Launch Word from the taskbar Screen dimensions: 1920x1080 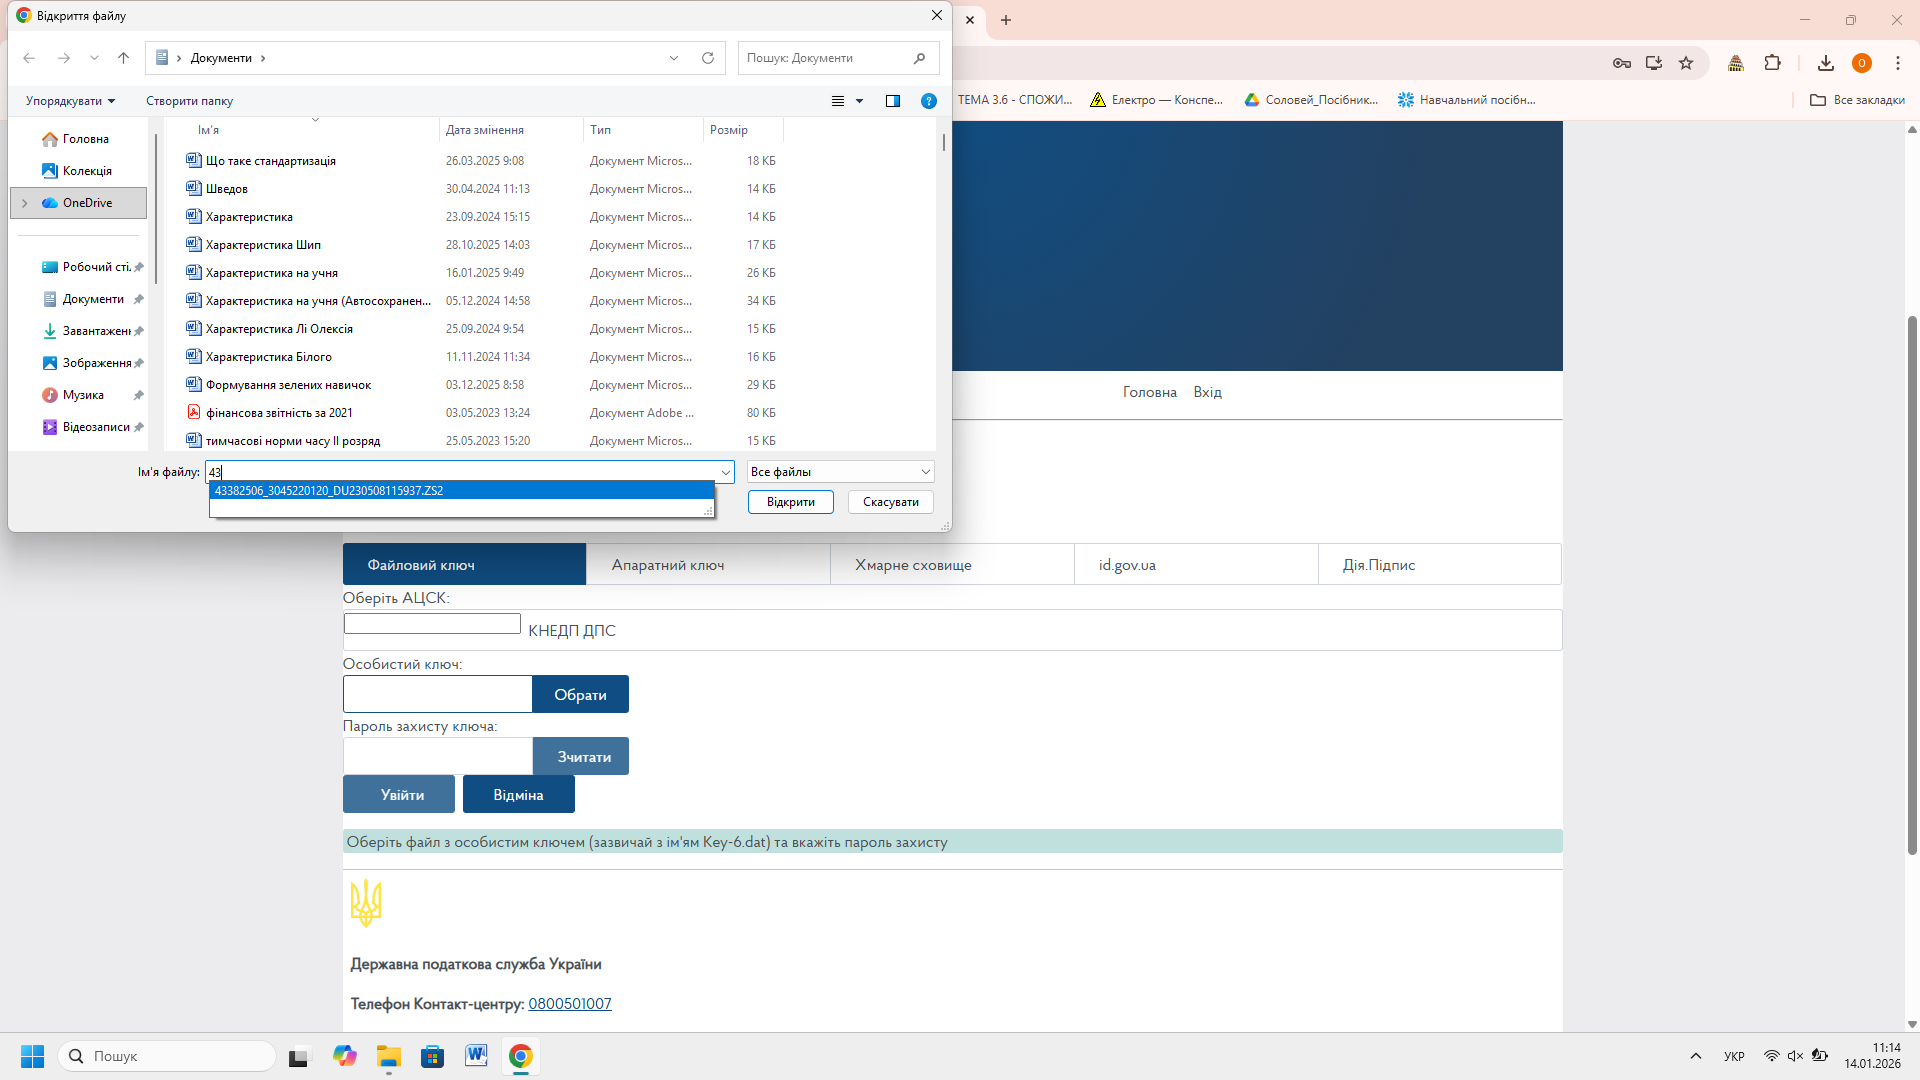tap(476, 1056)
